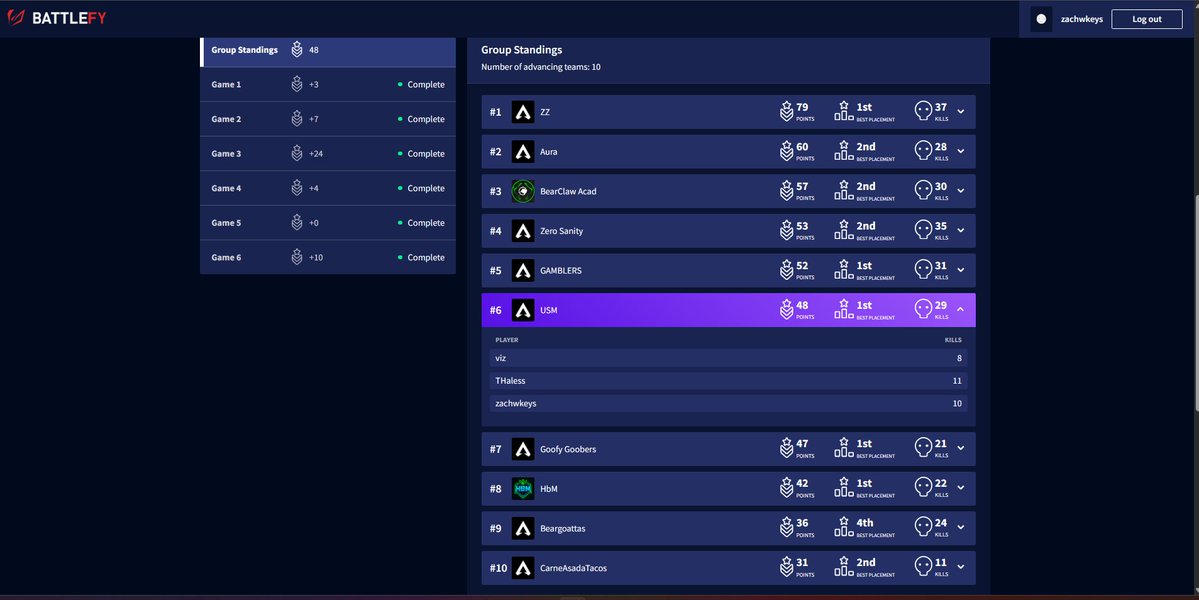Expand the BearClaw Acad row chevron
Screen dimensions: 1199x600
tap(960, 191)
